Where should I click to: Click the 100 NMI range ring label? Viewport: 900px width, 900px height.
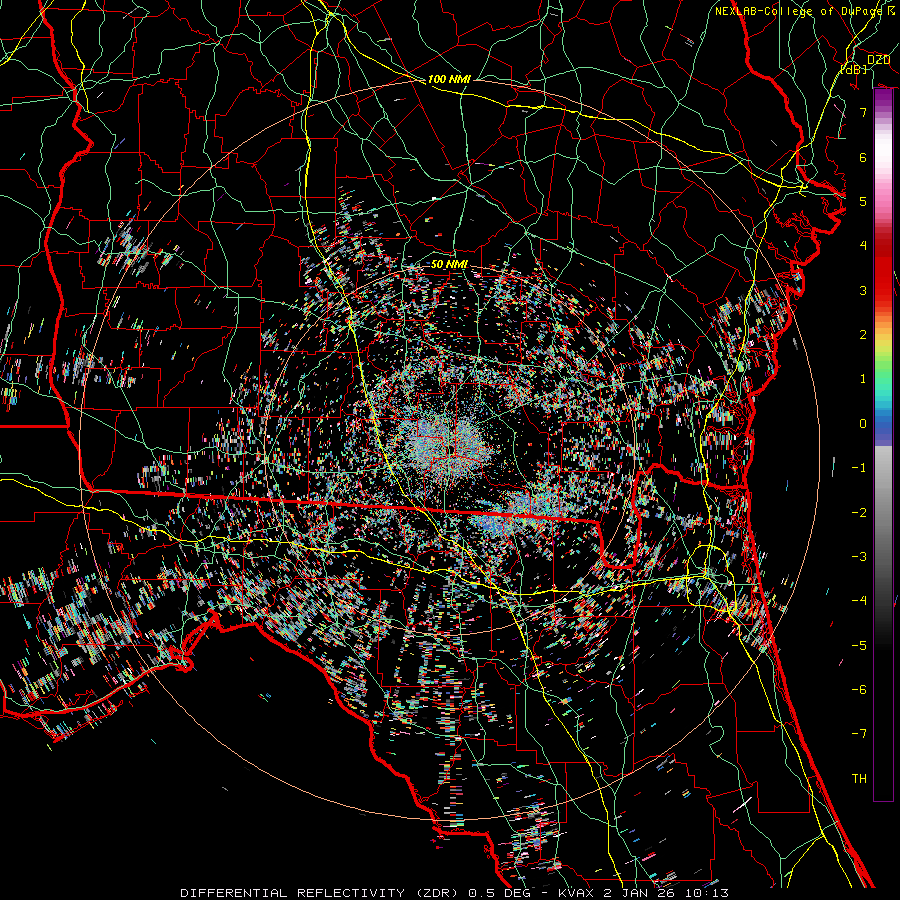(x=449, y=79)
